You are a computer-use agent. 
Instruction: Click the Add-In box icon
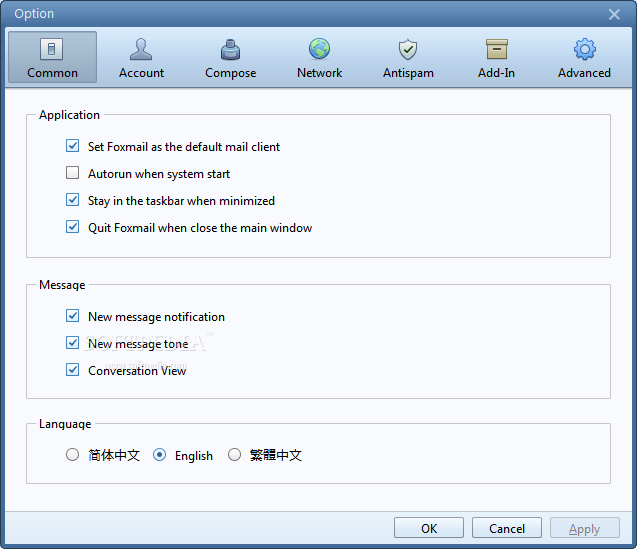pos(496,49)
